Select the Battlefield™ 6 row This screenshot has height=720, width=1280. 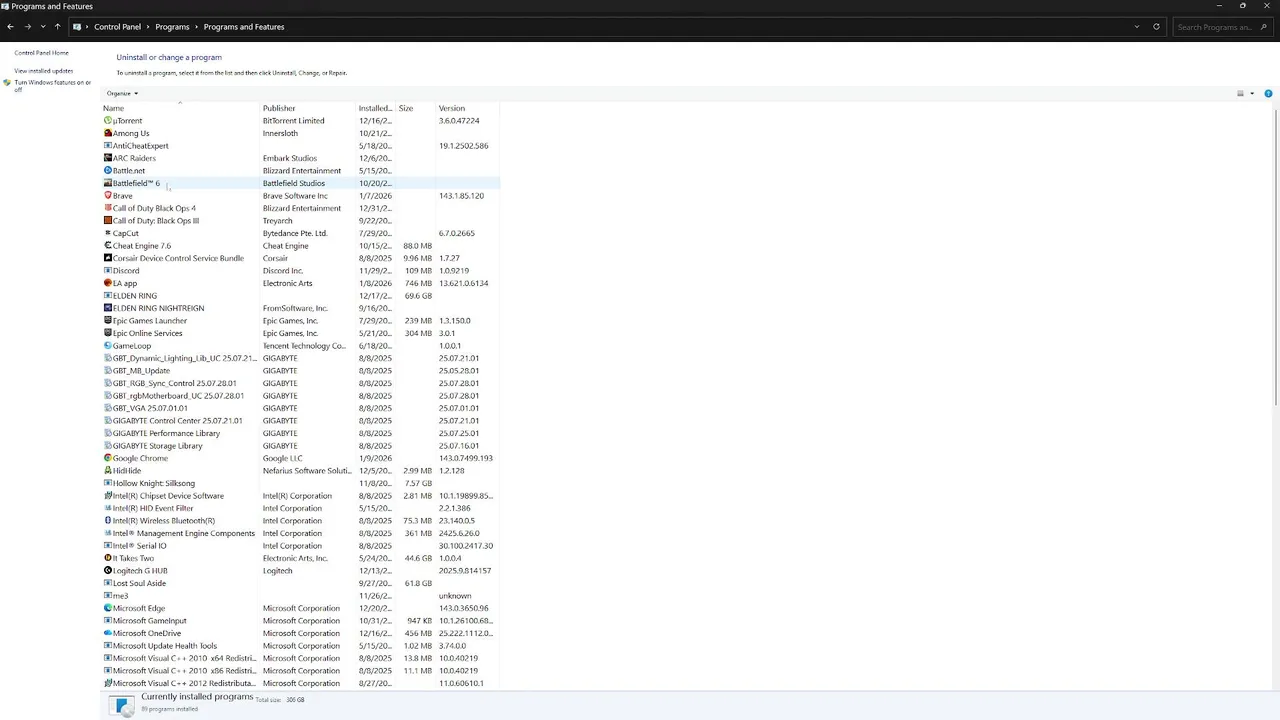coord(300,183)
